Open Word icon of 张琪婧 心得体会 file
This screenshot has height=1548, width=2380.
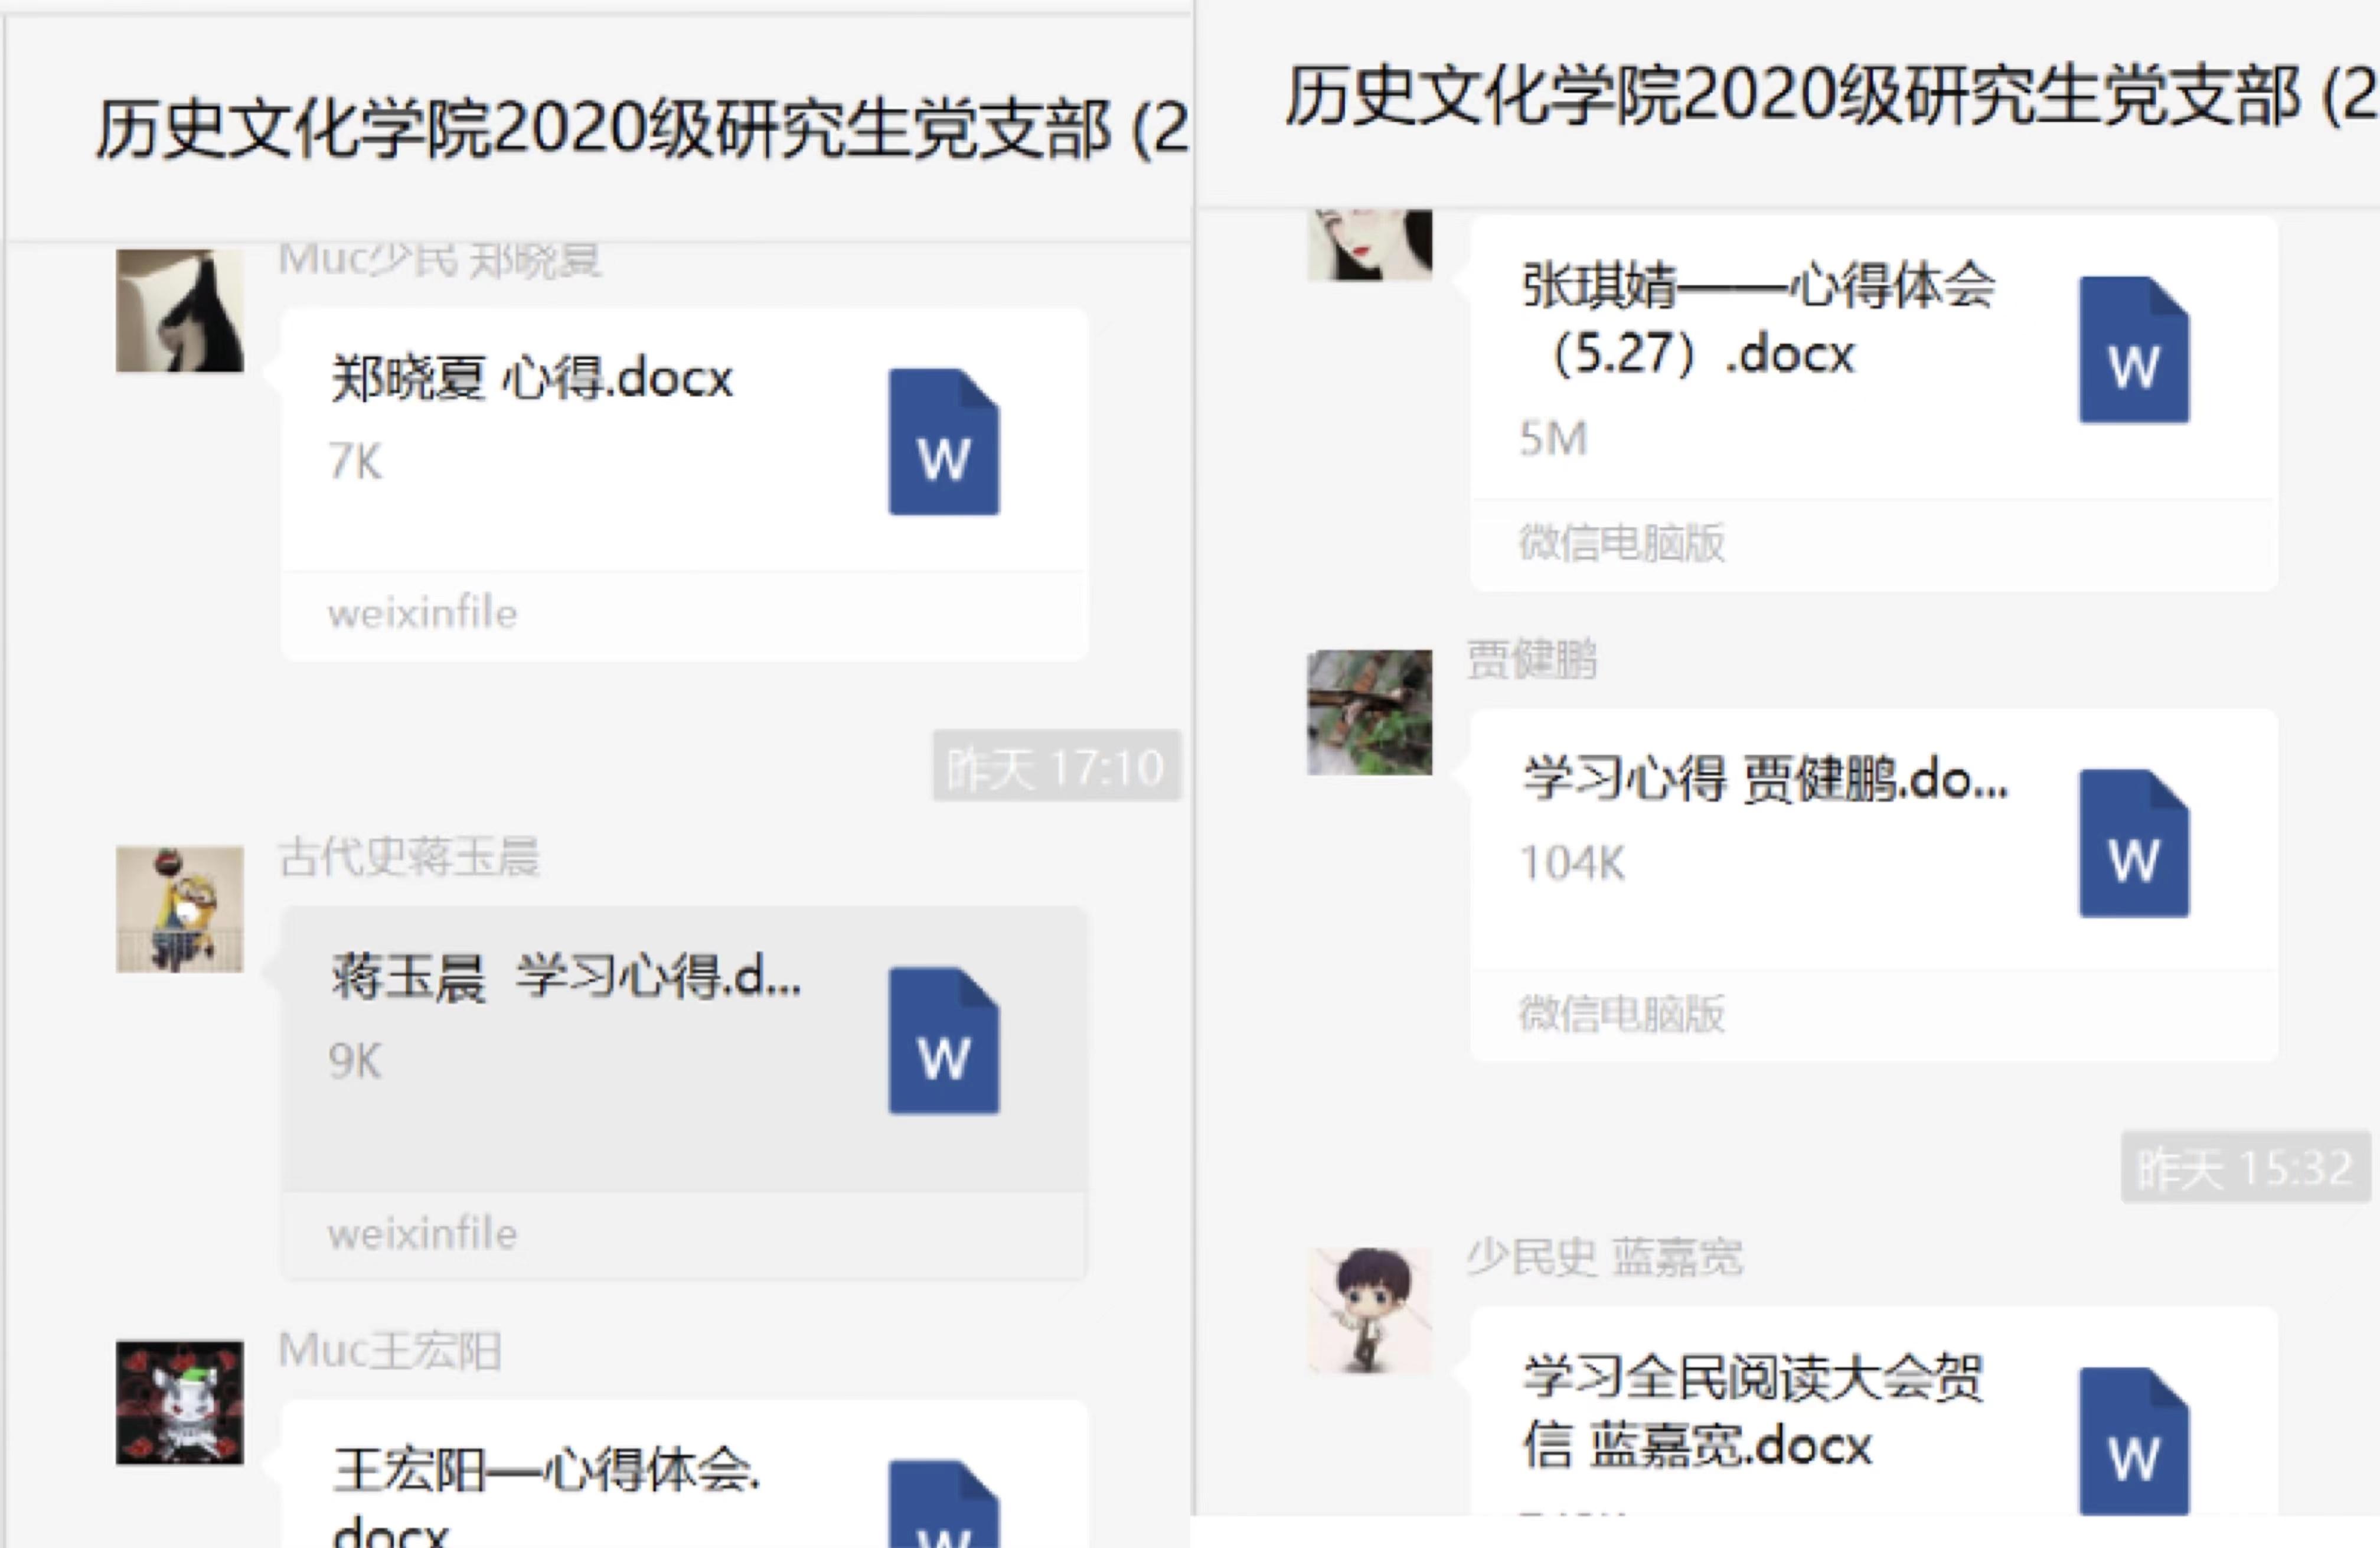[x=2133, y=350]
